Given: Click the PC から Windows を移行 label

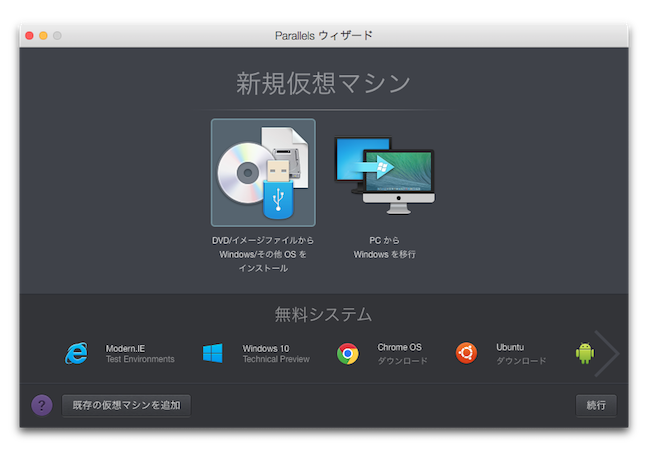Looking at the screenshot, I should click(384, 247).
